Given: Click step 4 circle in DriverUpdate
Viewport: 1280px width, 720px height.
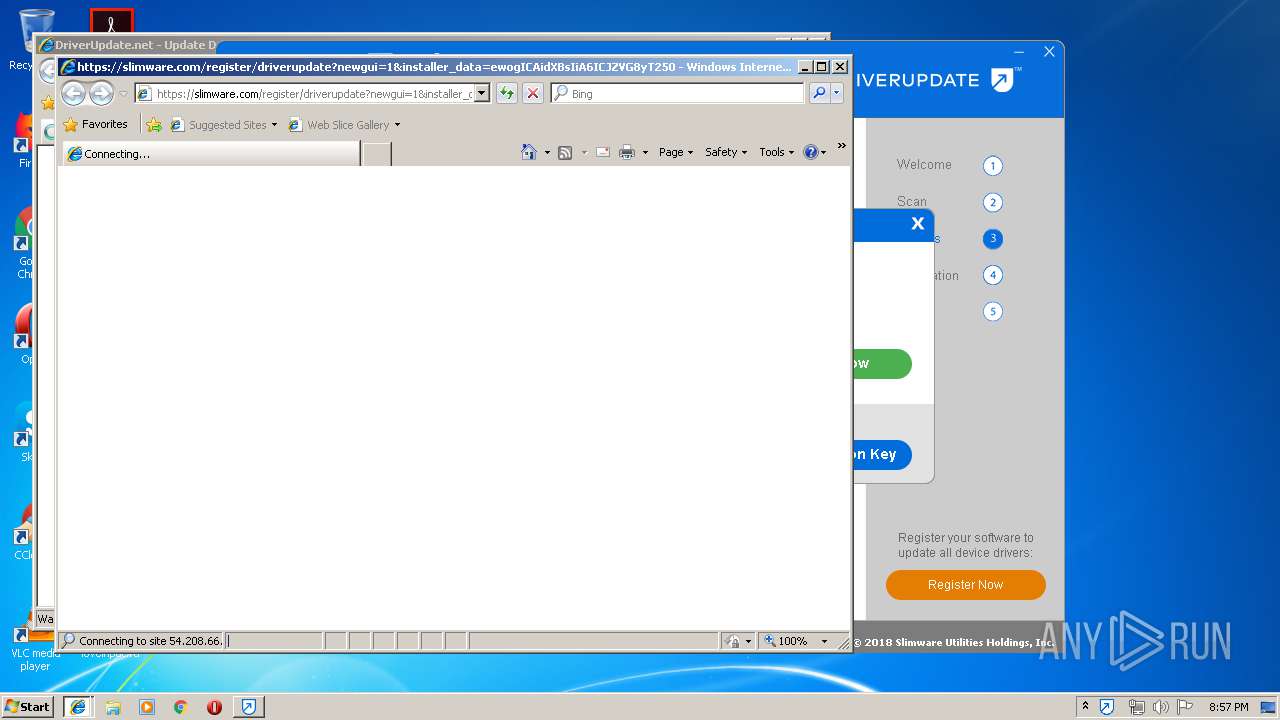Looking at the screenshot, I should point(992,275).
